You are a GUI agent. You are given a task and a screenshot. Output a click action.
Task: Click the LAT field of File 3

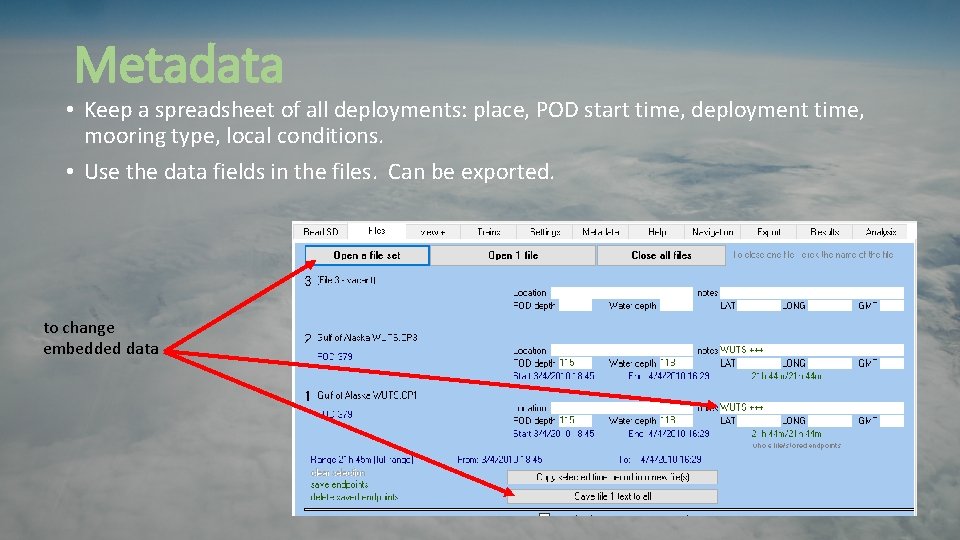tap(759, 306)
